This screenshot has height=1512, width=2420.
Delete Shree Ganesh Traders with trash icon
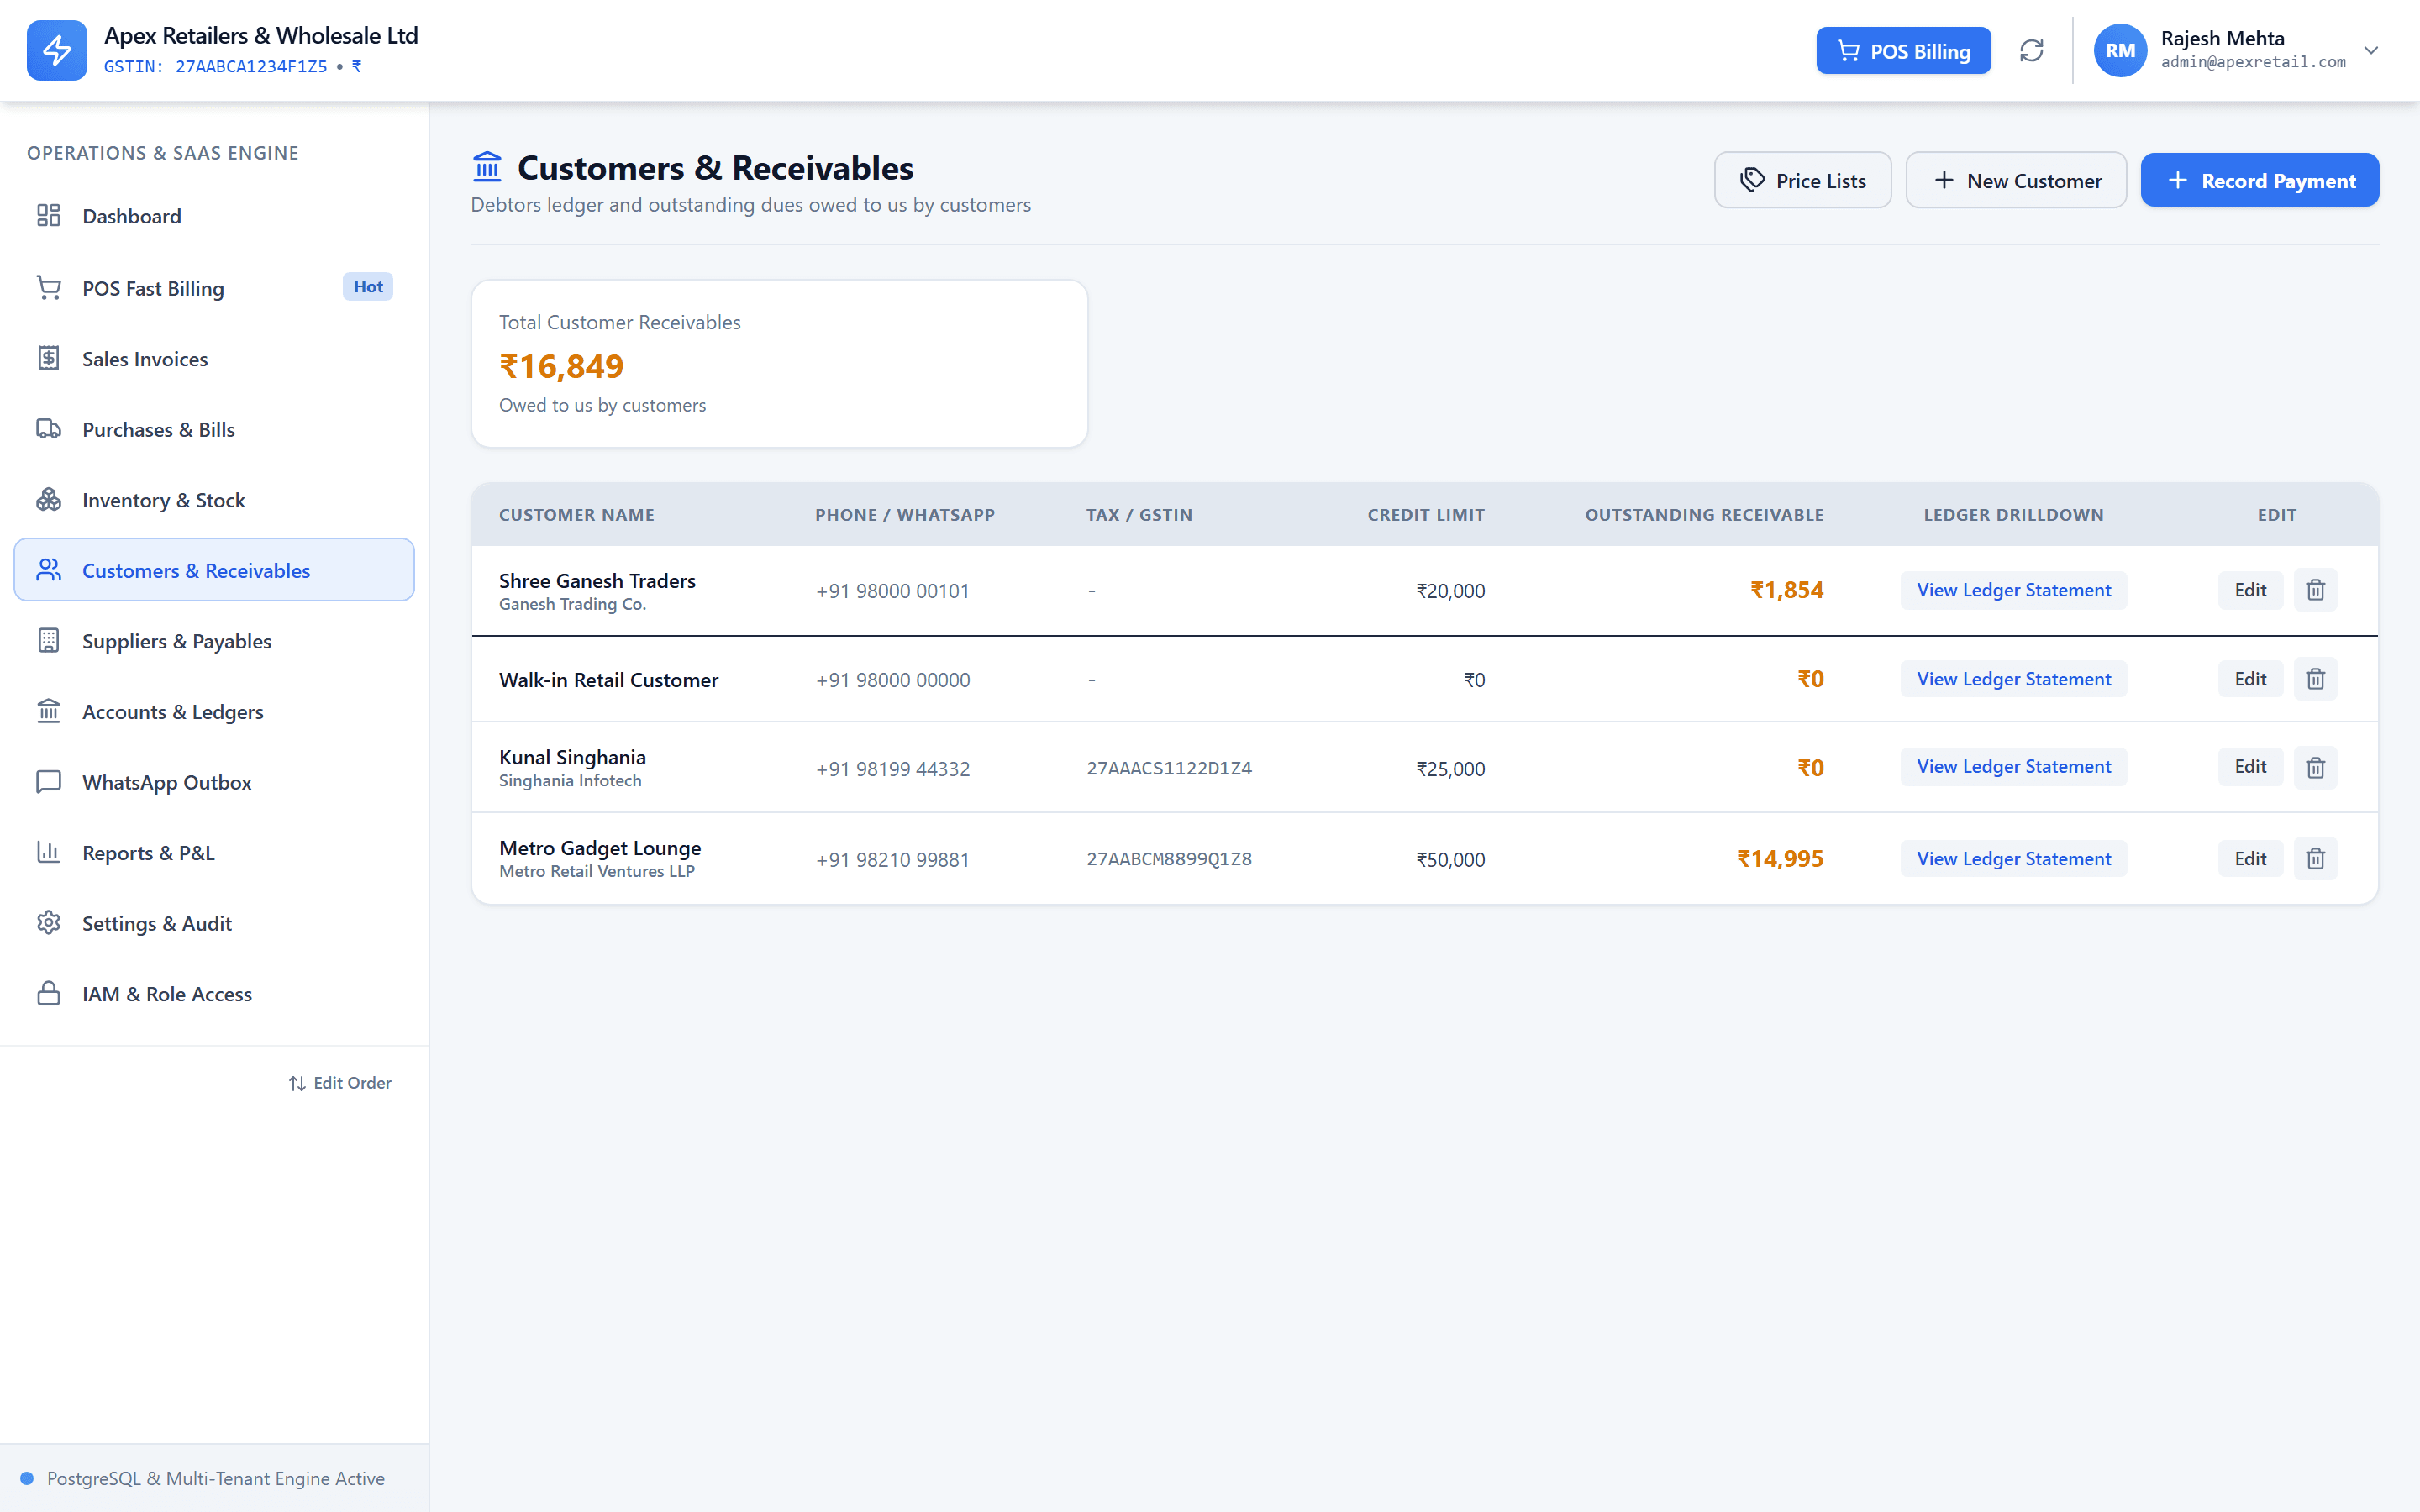pyautogui.click(x=2315, y=590)
